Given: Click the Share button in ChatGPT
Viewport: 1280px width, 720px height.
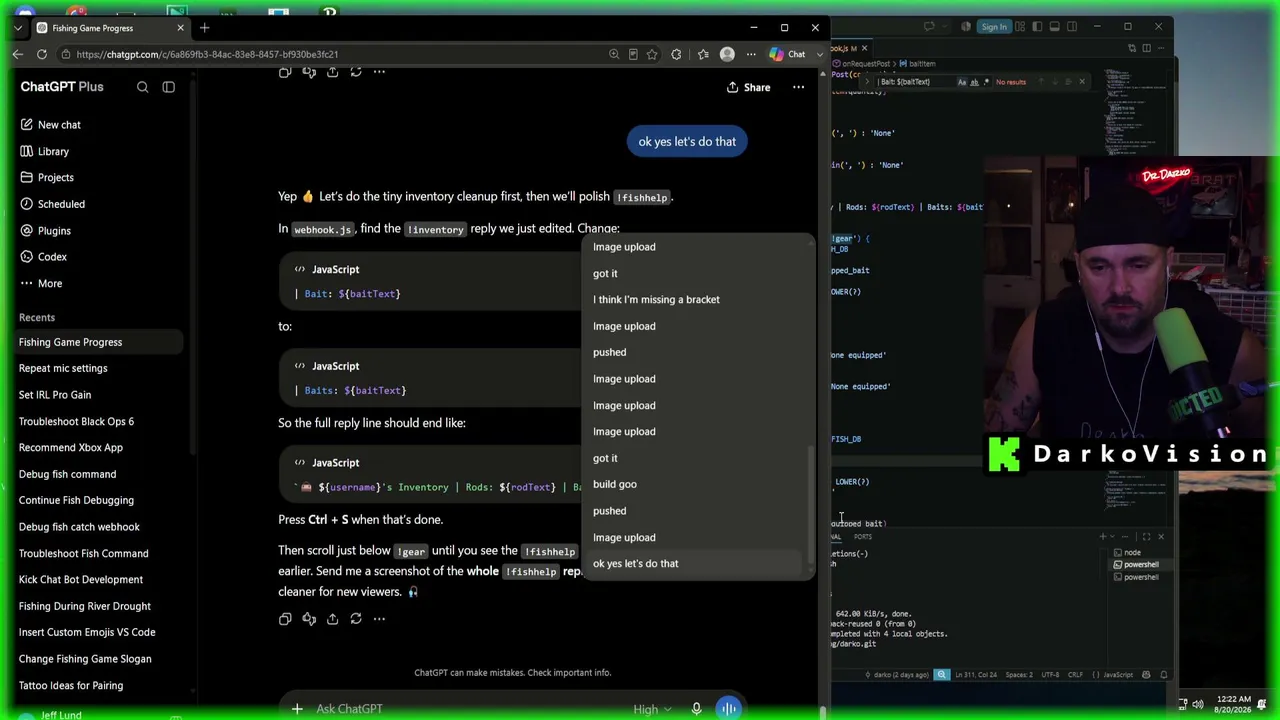Looking at the screenshot, I should coord(748,87).
